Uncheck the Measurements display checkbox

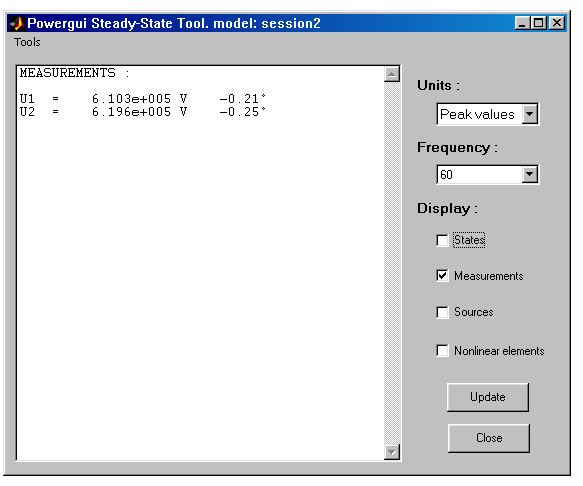tap(442, 276)
